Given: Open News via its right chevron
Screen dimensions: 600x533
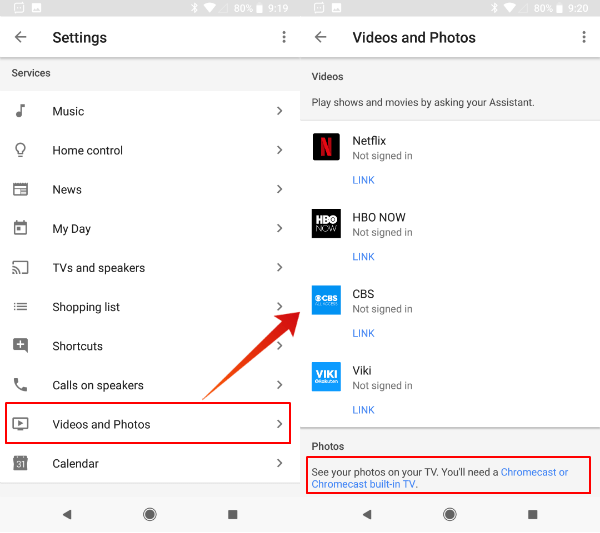Looking at the screenshot, I should [x=280, y=189].
